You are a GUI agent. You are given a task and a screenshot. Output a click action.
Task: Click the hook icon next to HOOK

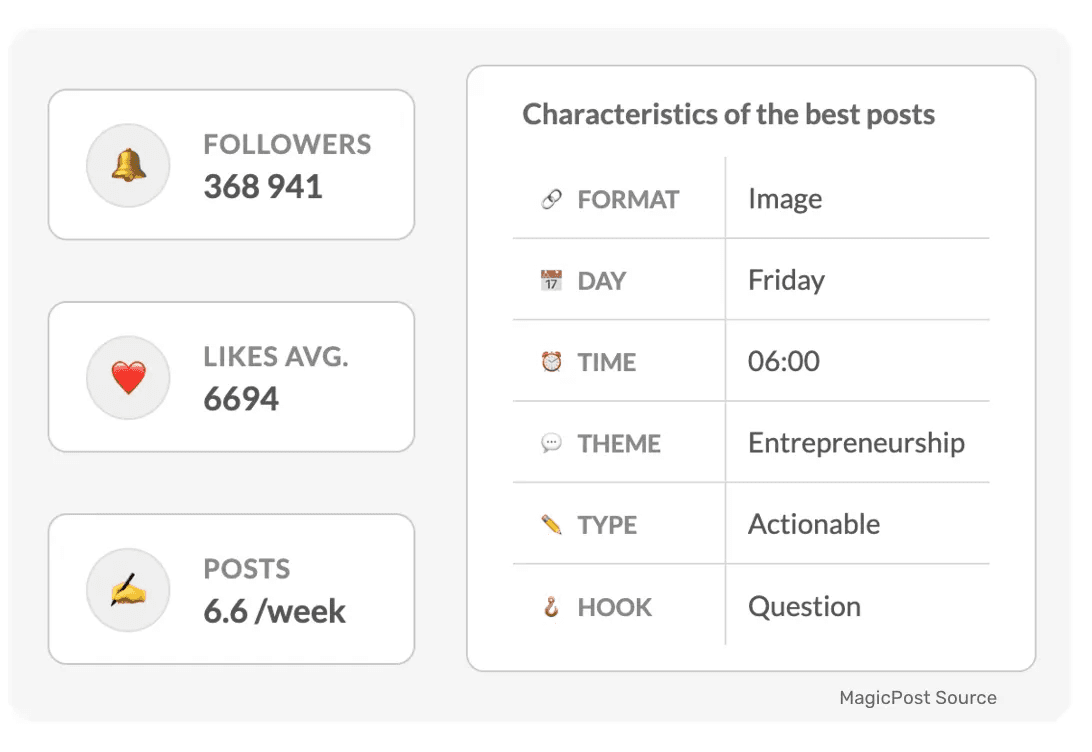(552, 606)
